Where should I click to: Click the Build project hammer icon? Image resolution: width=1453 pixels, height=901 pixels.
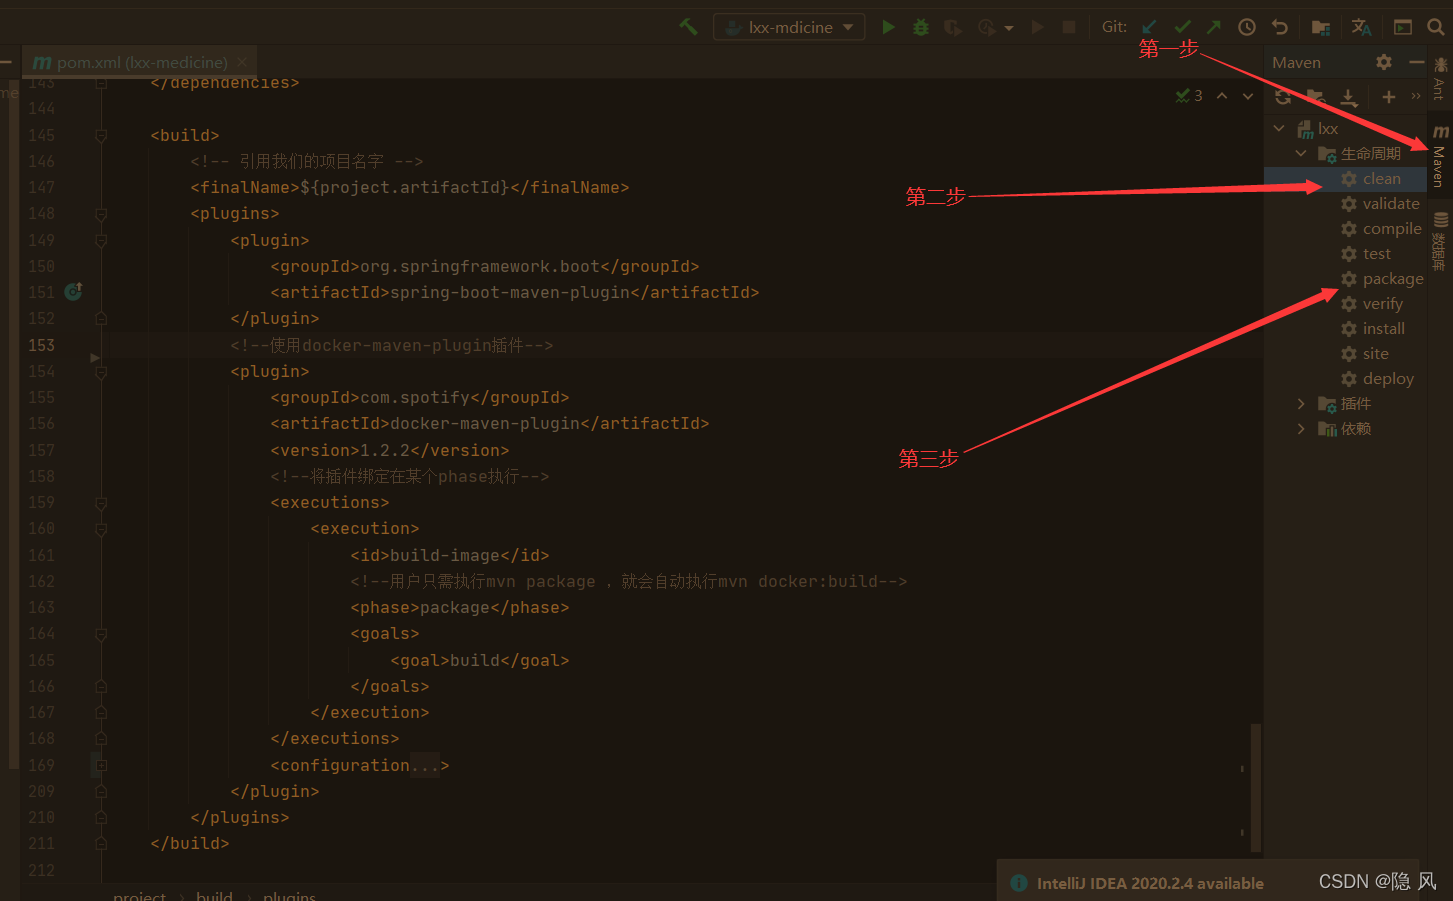coord(688,27)
